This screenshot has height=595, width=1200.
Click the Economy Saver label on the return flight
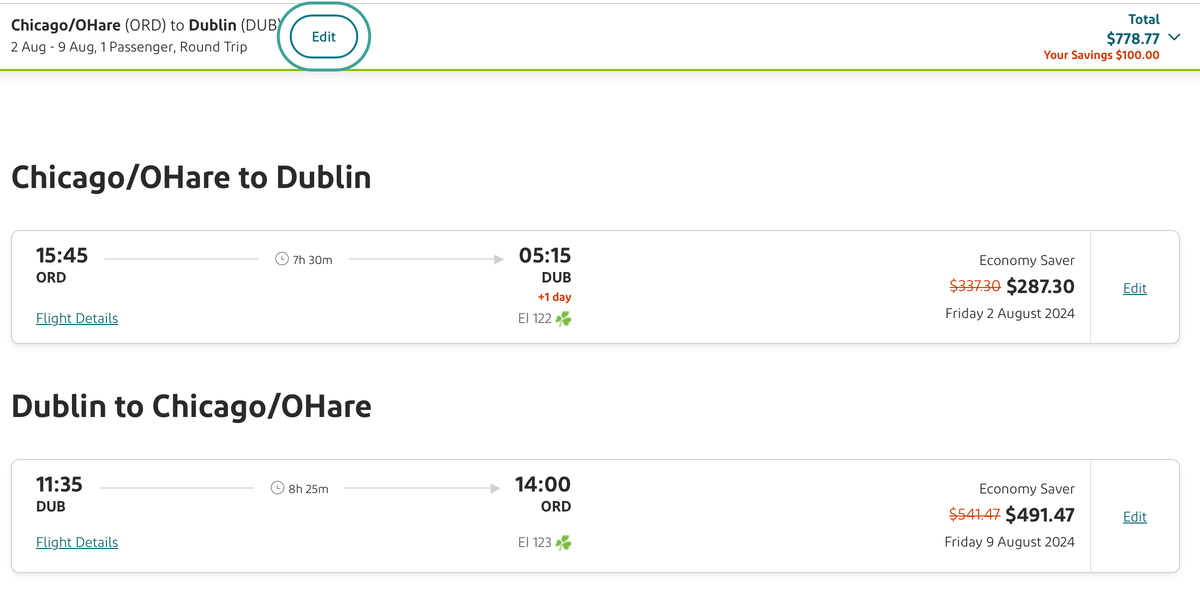coord(1027,489)
